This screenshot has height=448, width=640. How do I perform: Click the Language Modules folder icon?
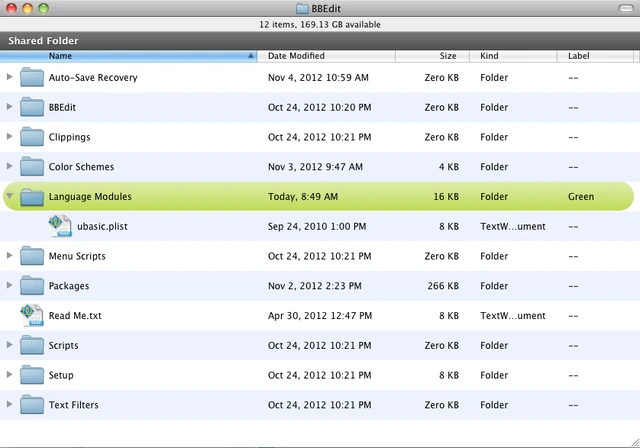tap(32, 196)
